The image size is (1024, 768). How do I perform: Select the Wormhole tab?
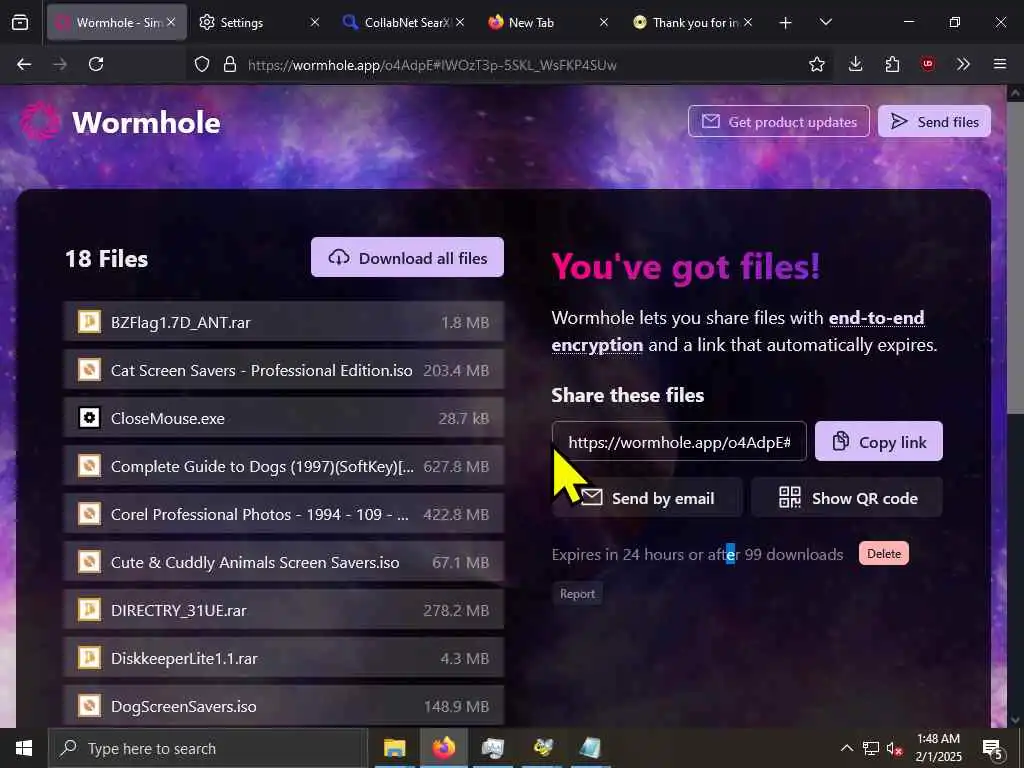click(x=116, y=22)
